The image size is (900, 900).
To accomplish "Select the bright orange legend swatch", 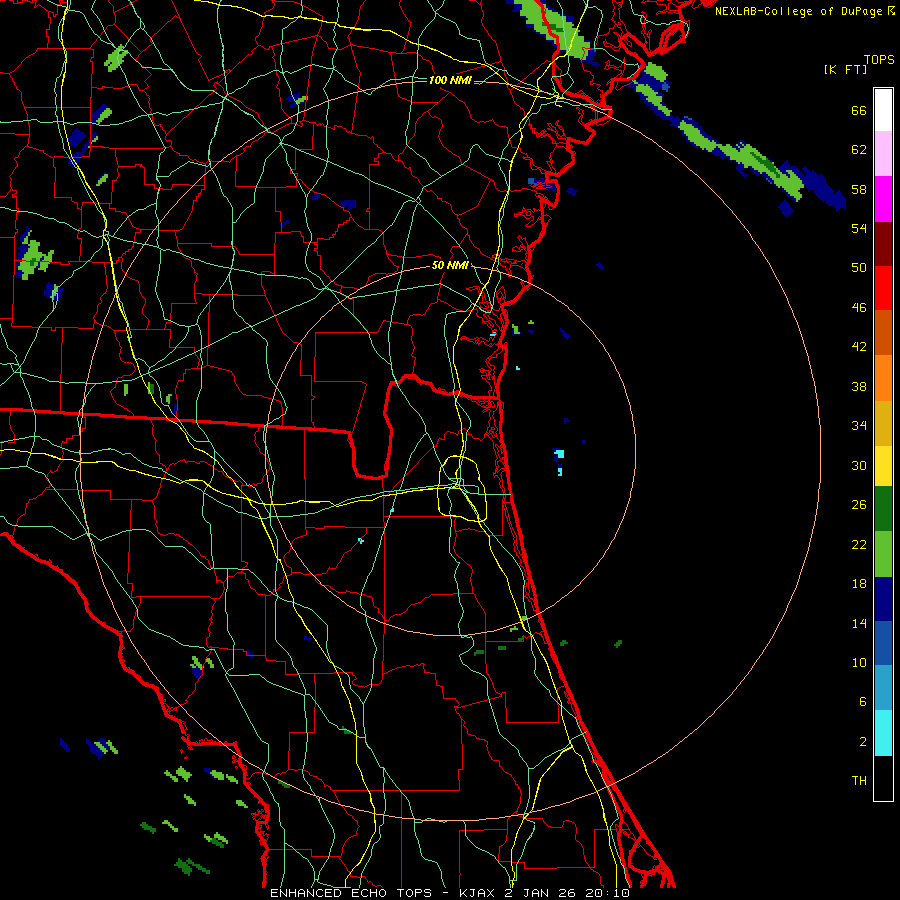I will pyautogui.click(x=883, y=378).
